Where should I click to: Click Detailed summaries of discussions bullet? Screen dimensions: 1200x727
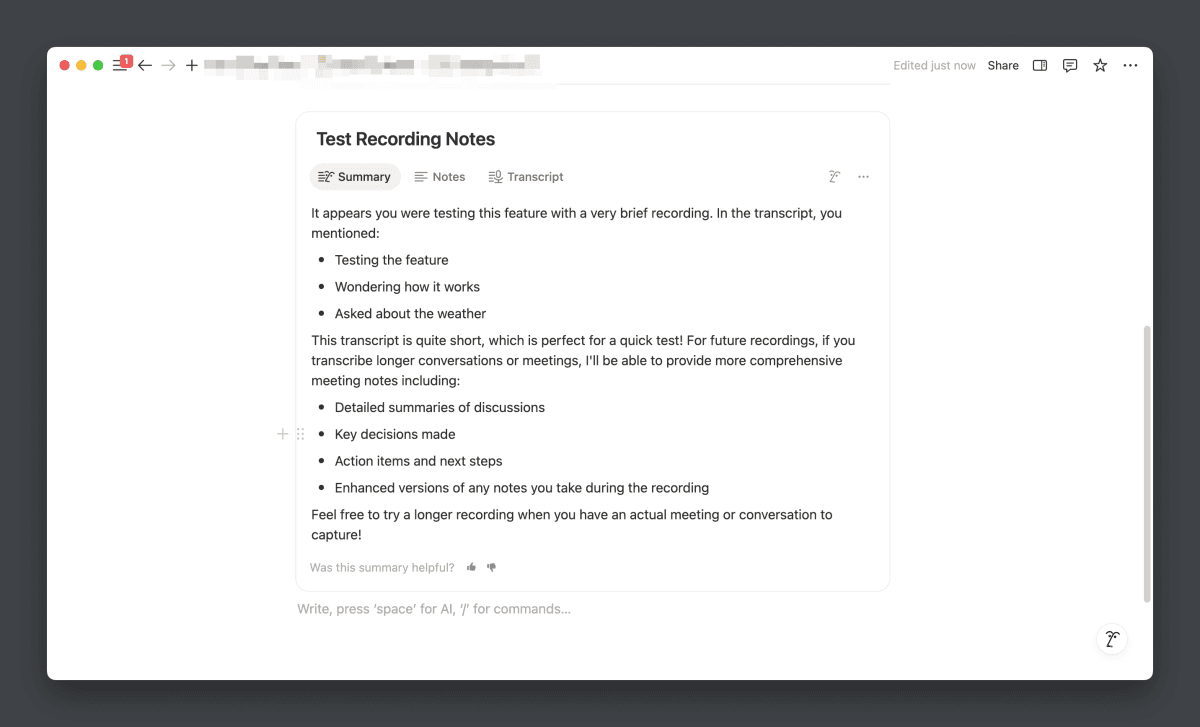click(x=440, y=408)
